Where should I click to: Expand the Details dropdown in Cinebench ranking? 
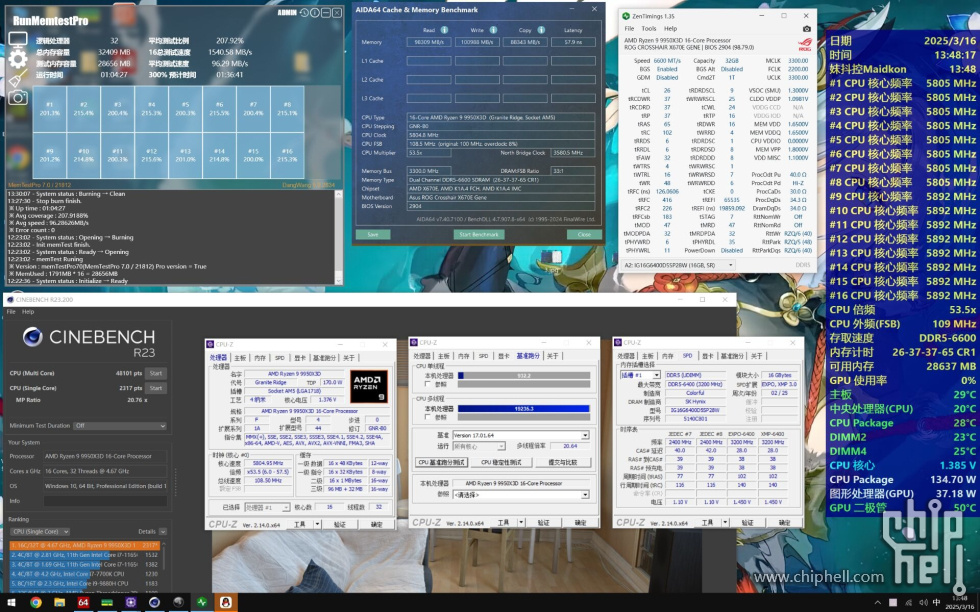[162, 531]
